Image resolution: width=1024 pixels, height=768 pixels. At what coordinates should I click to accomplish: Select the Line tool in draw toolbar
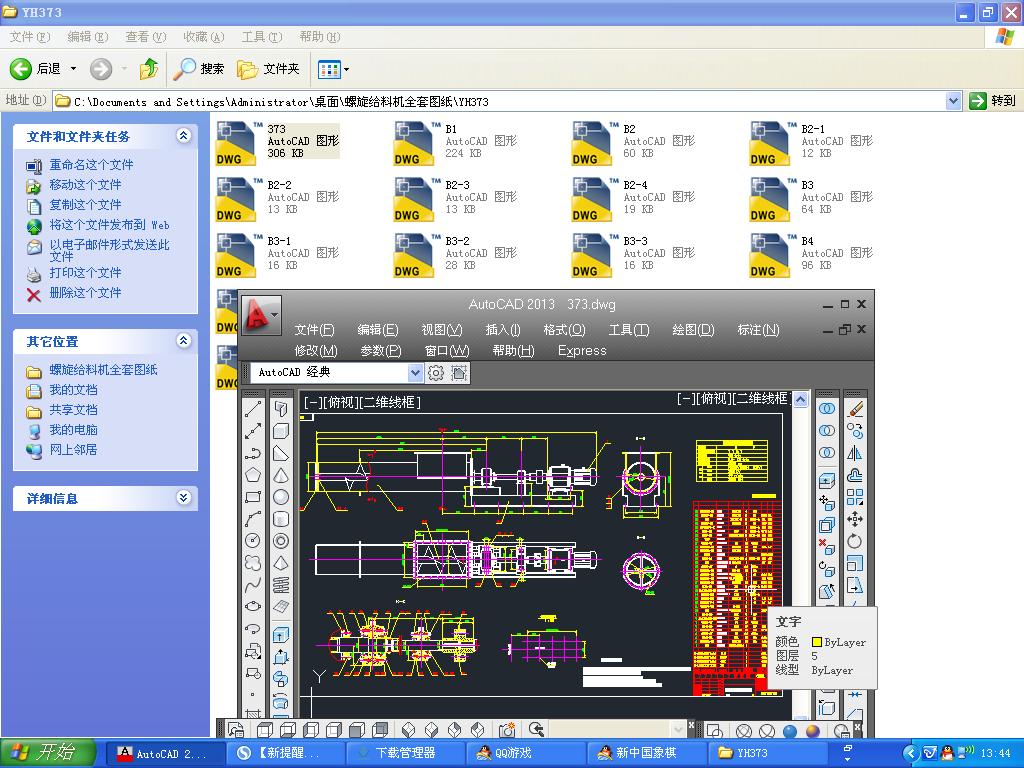[253, 409]
